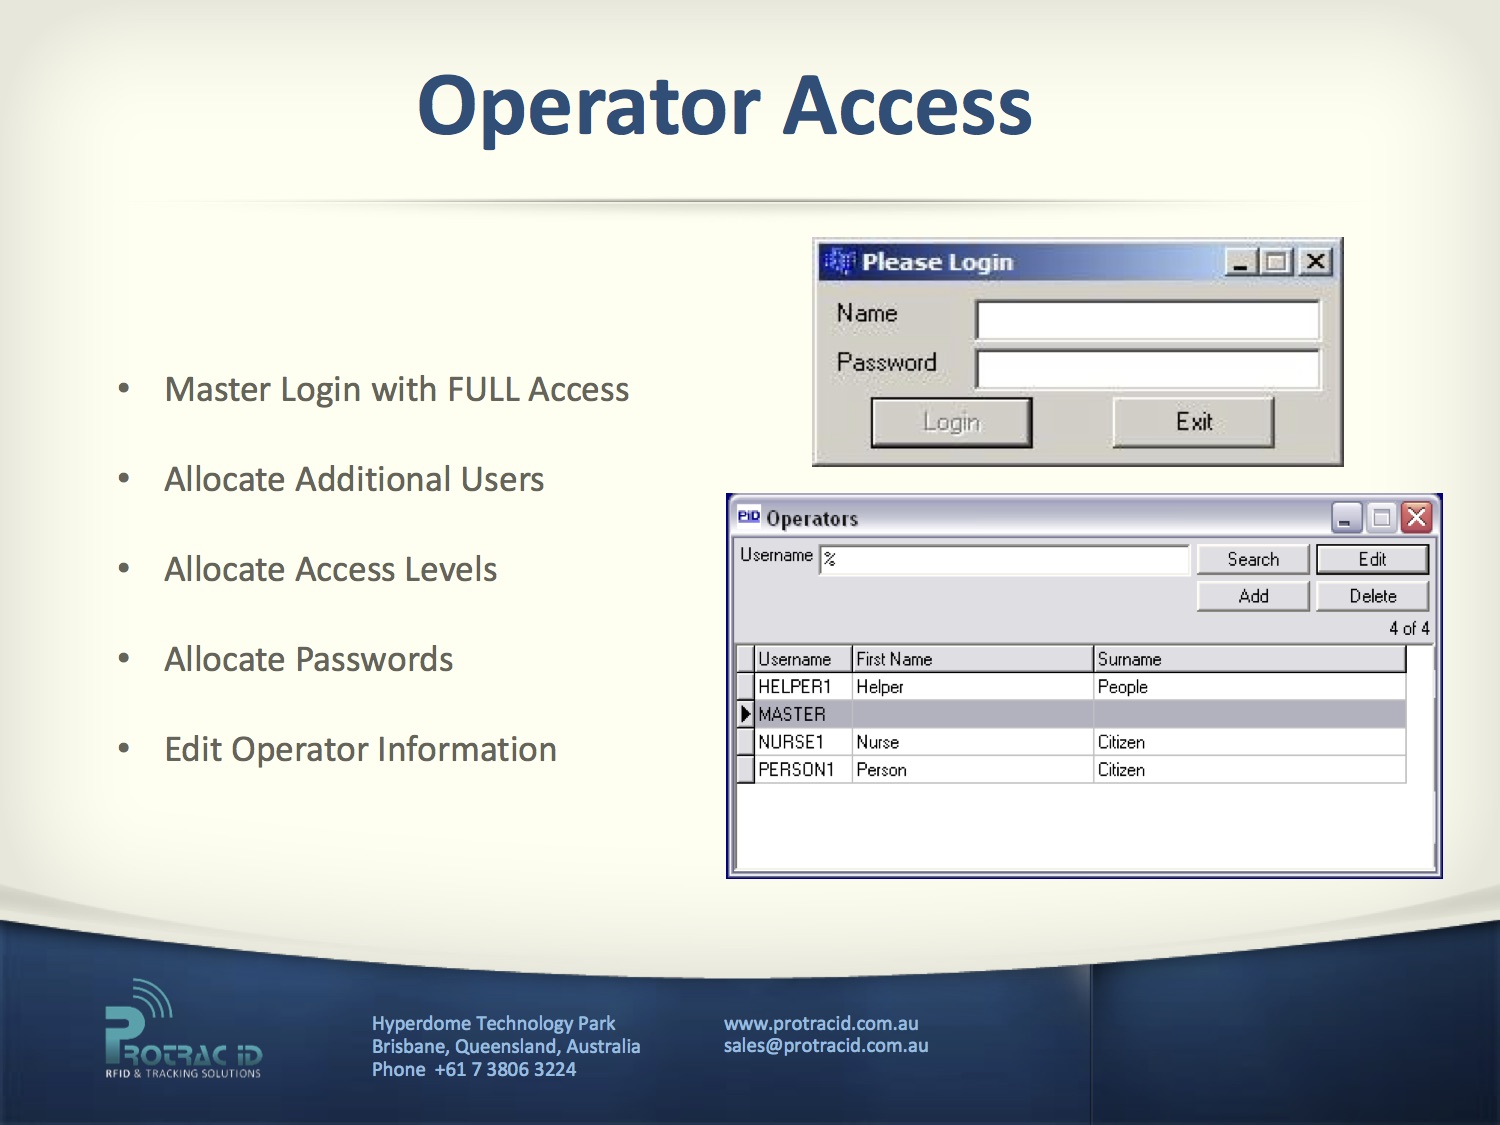Select the NURSE1 operator row
This screenshot has width=1500, height=1125.
791,742
